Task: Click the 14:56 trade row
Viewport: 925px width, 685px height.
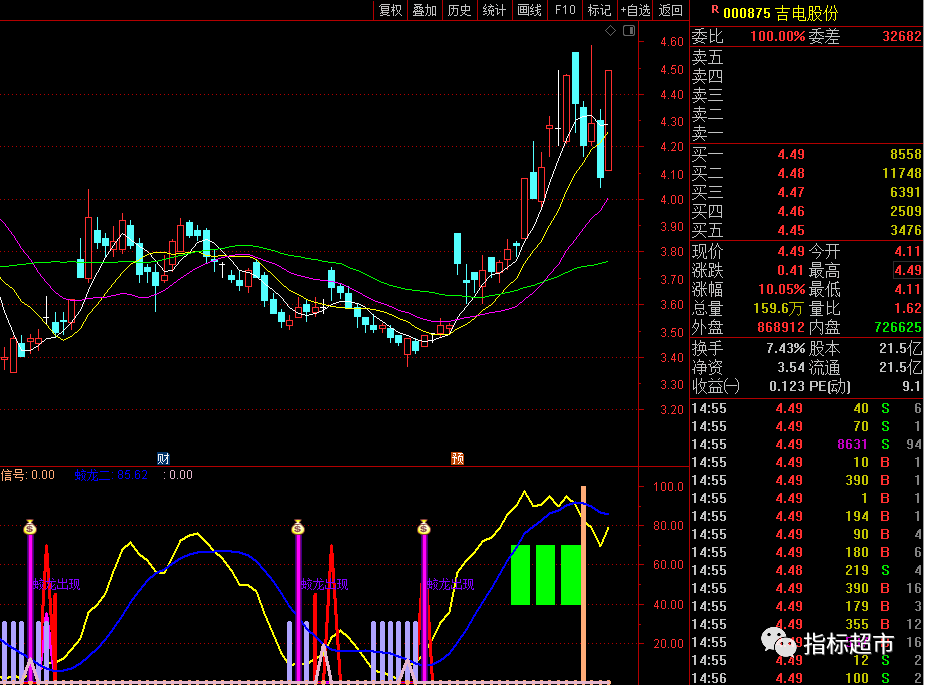Action: point(806,678)
